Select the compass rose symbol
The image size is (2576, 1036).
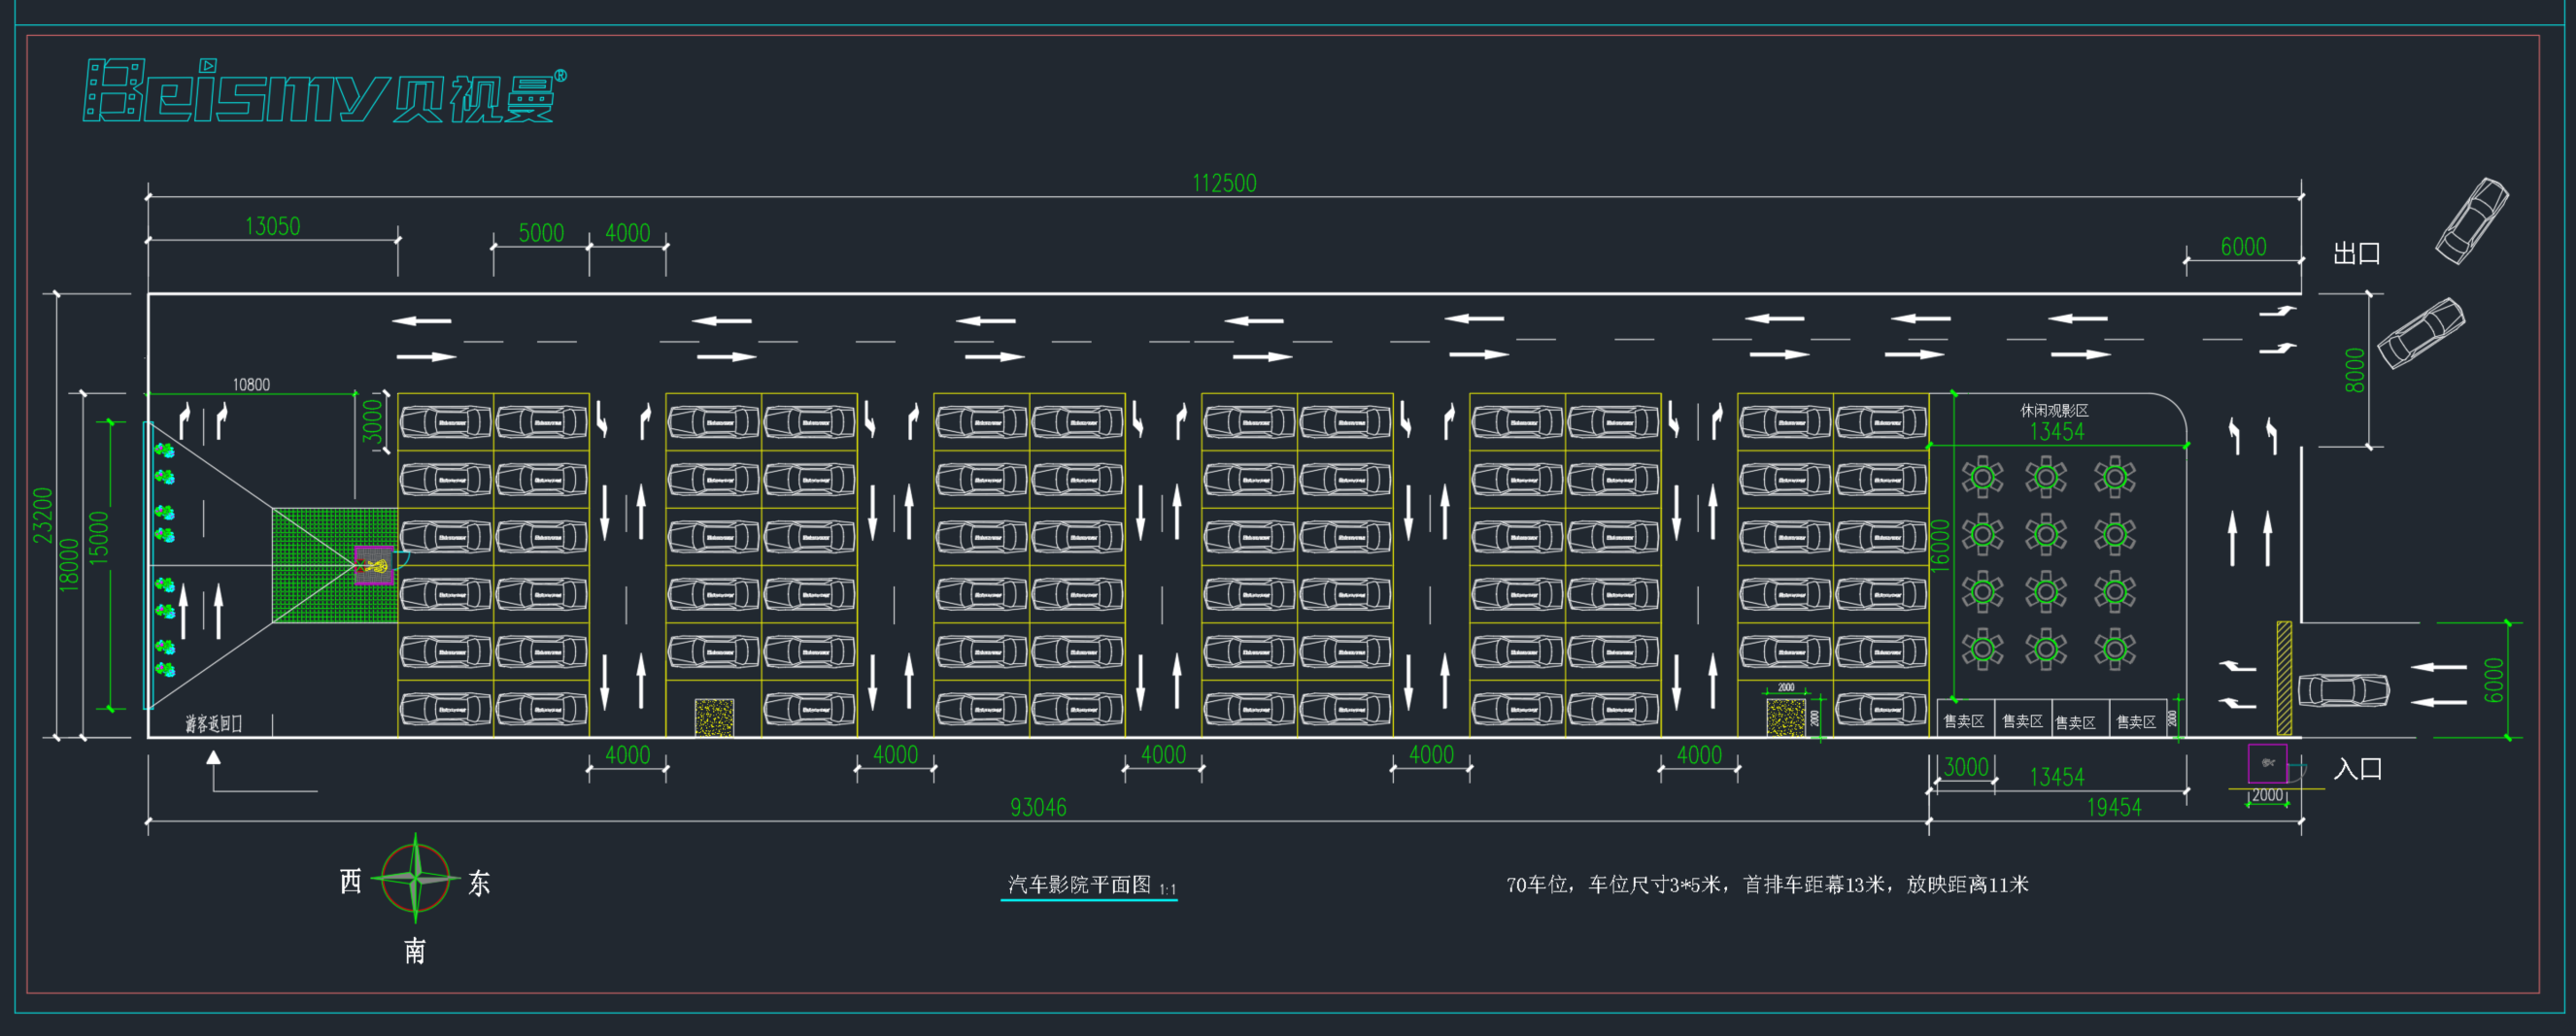click(415, 878)
